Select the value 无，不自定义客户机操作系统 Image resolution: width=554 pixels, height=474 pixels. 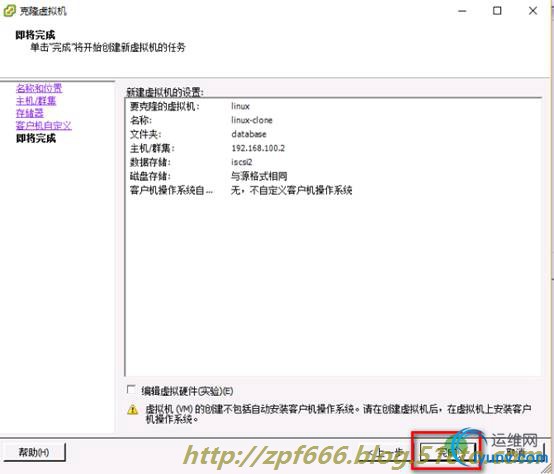coord(291,190)
